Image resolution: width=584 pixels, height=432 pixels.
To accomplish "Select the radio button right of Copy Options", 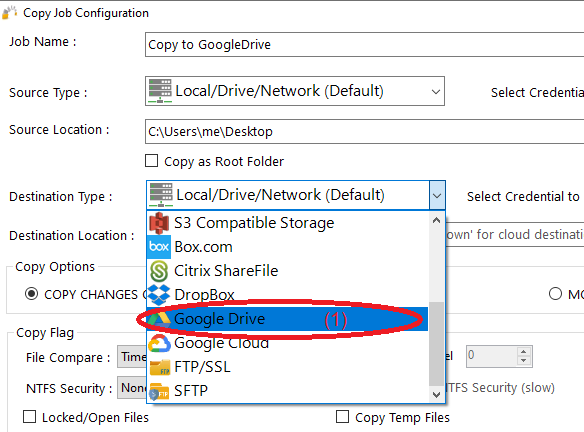I will (x=555, y=294).
